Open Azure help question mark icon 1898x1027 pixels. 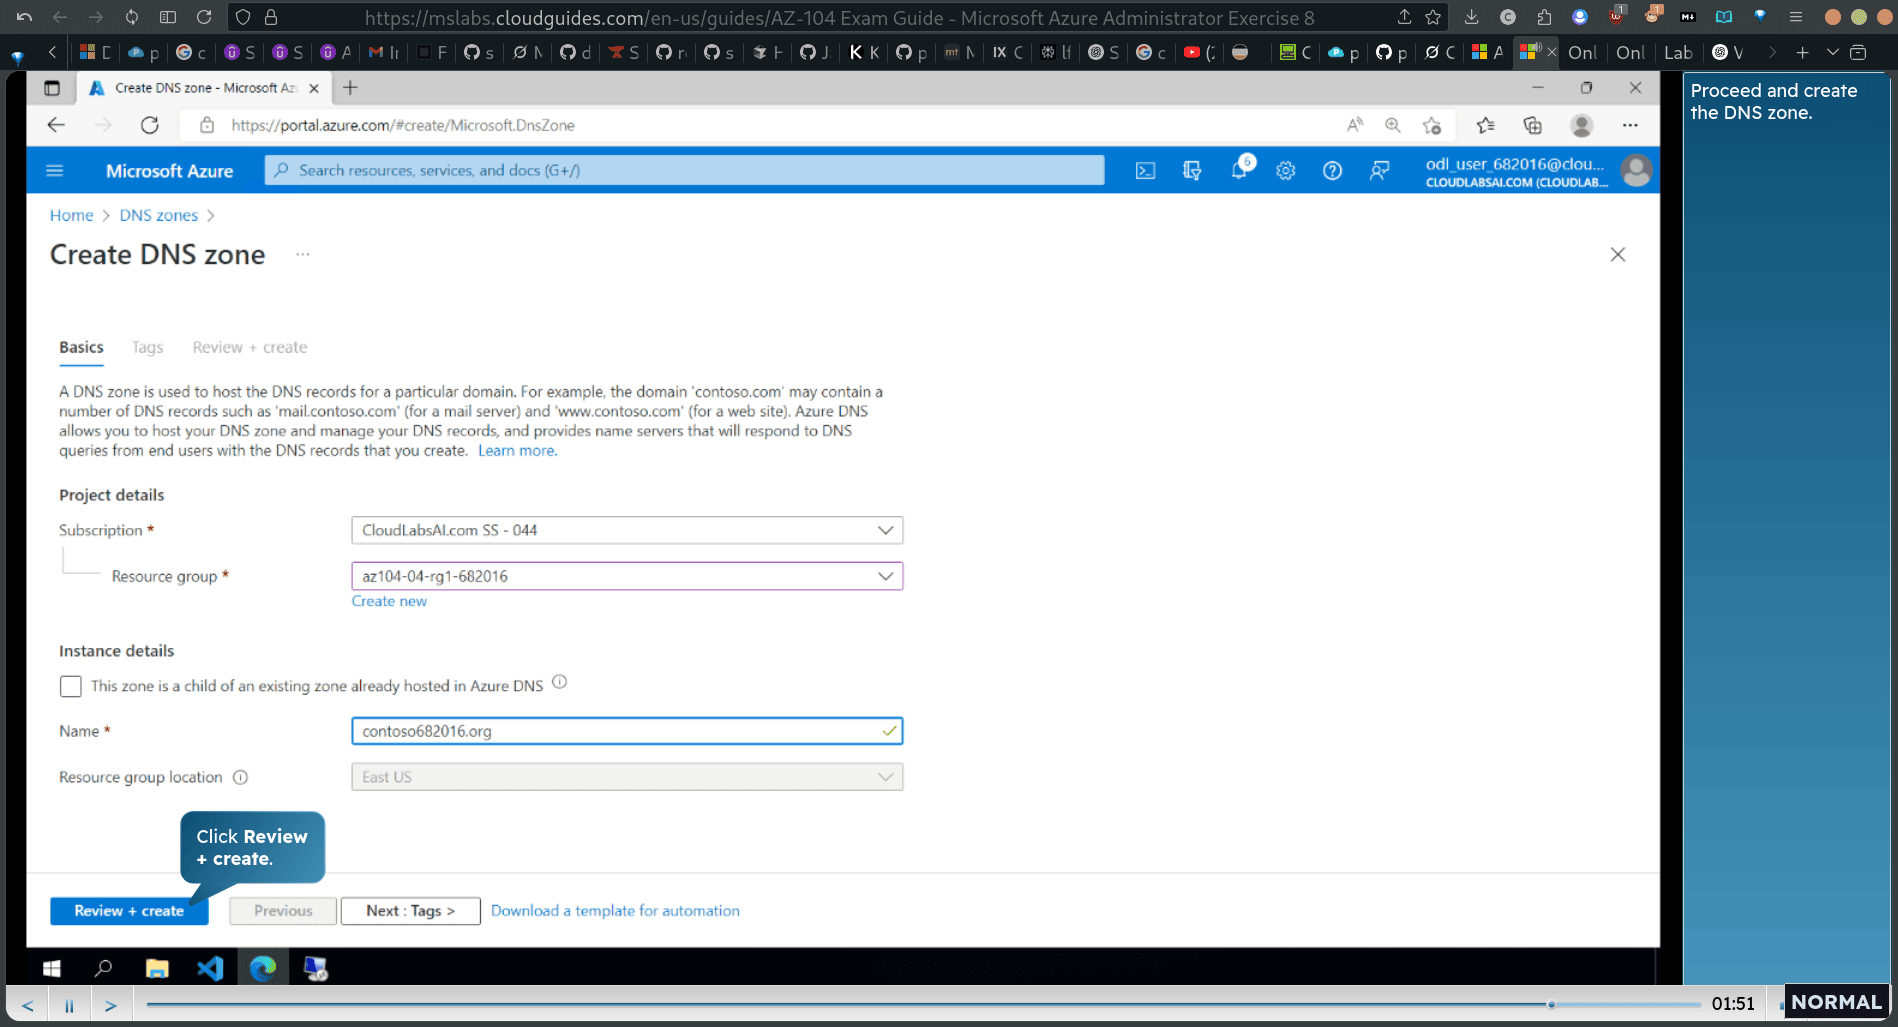[x=1332, y=171]
